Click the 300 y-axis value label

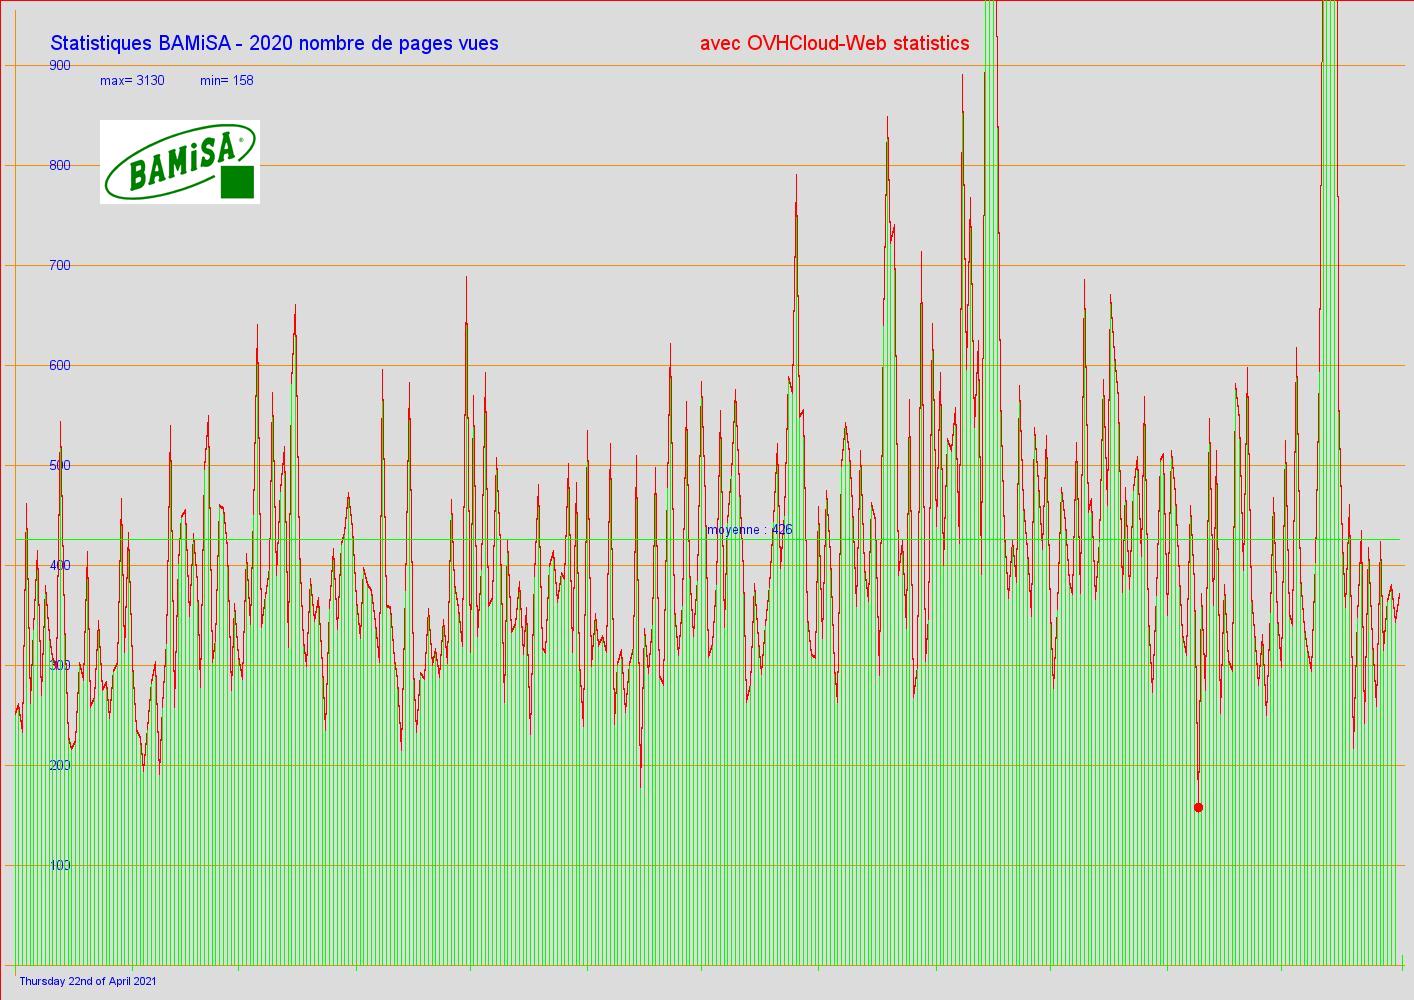tap(60, 665)
